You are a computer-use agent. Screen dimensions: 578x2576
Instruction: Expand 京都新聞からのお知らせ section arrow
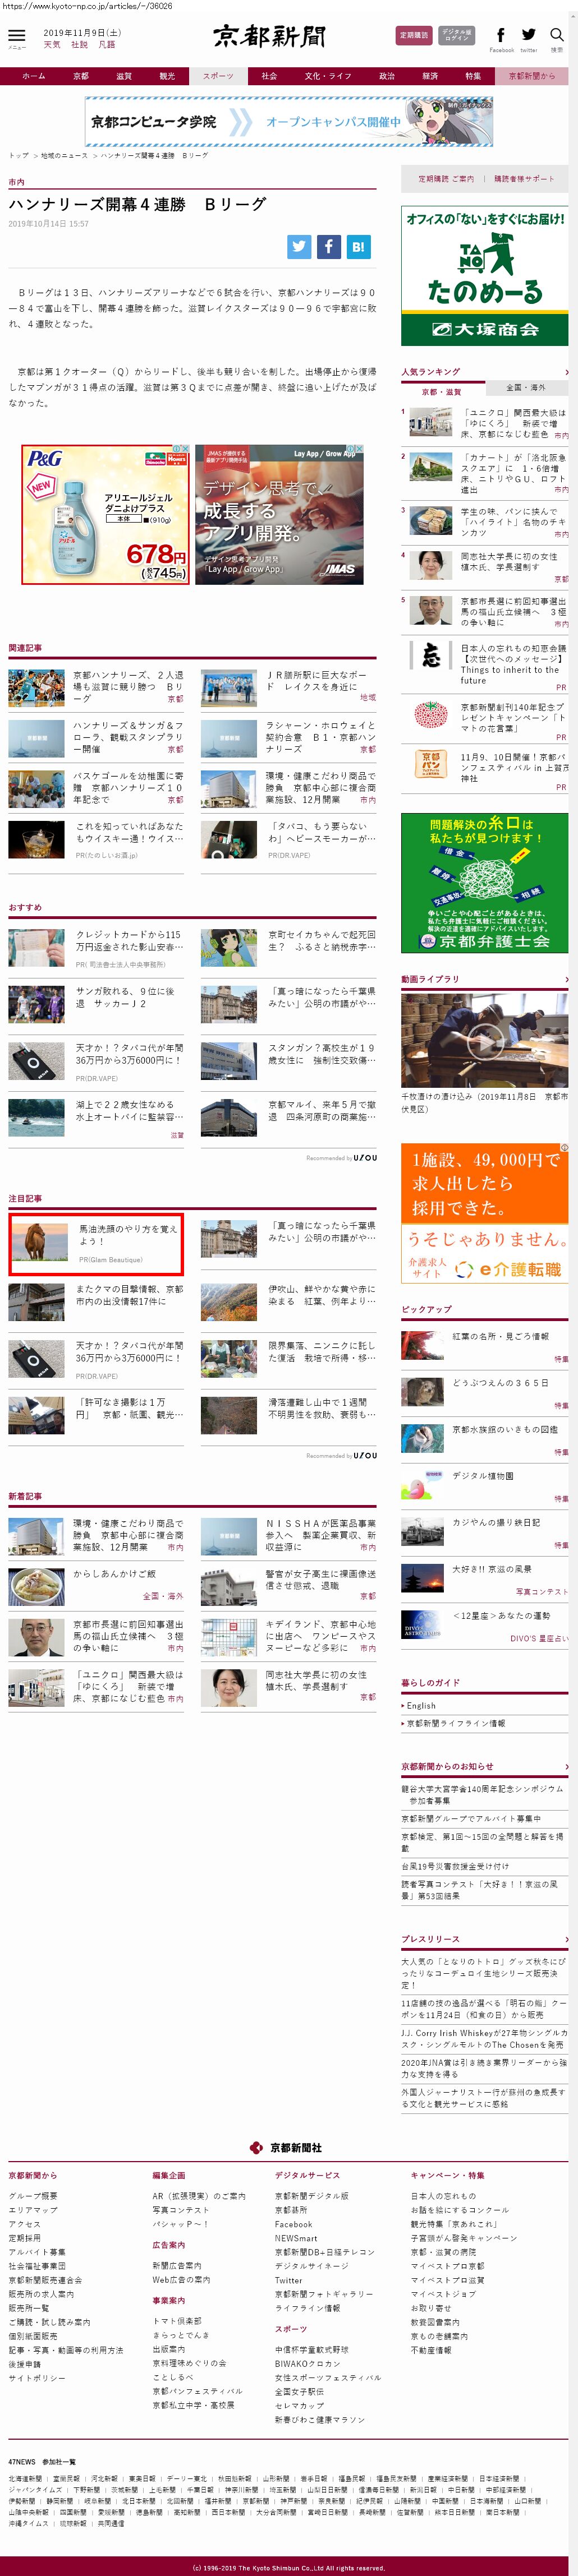click(x=566, y=1767)
